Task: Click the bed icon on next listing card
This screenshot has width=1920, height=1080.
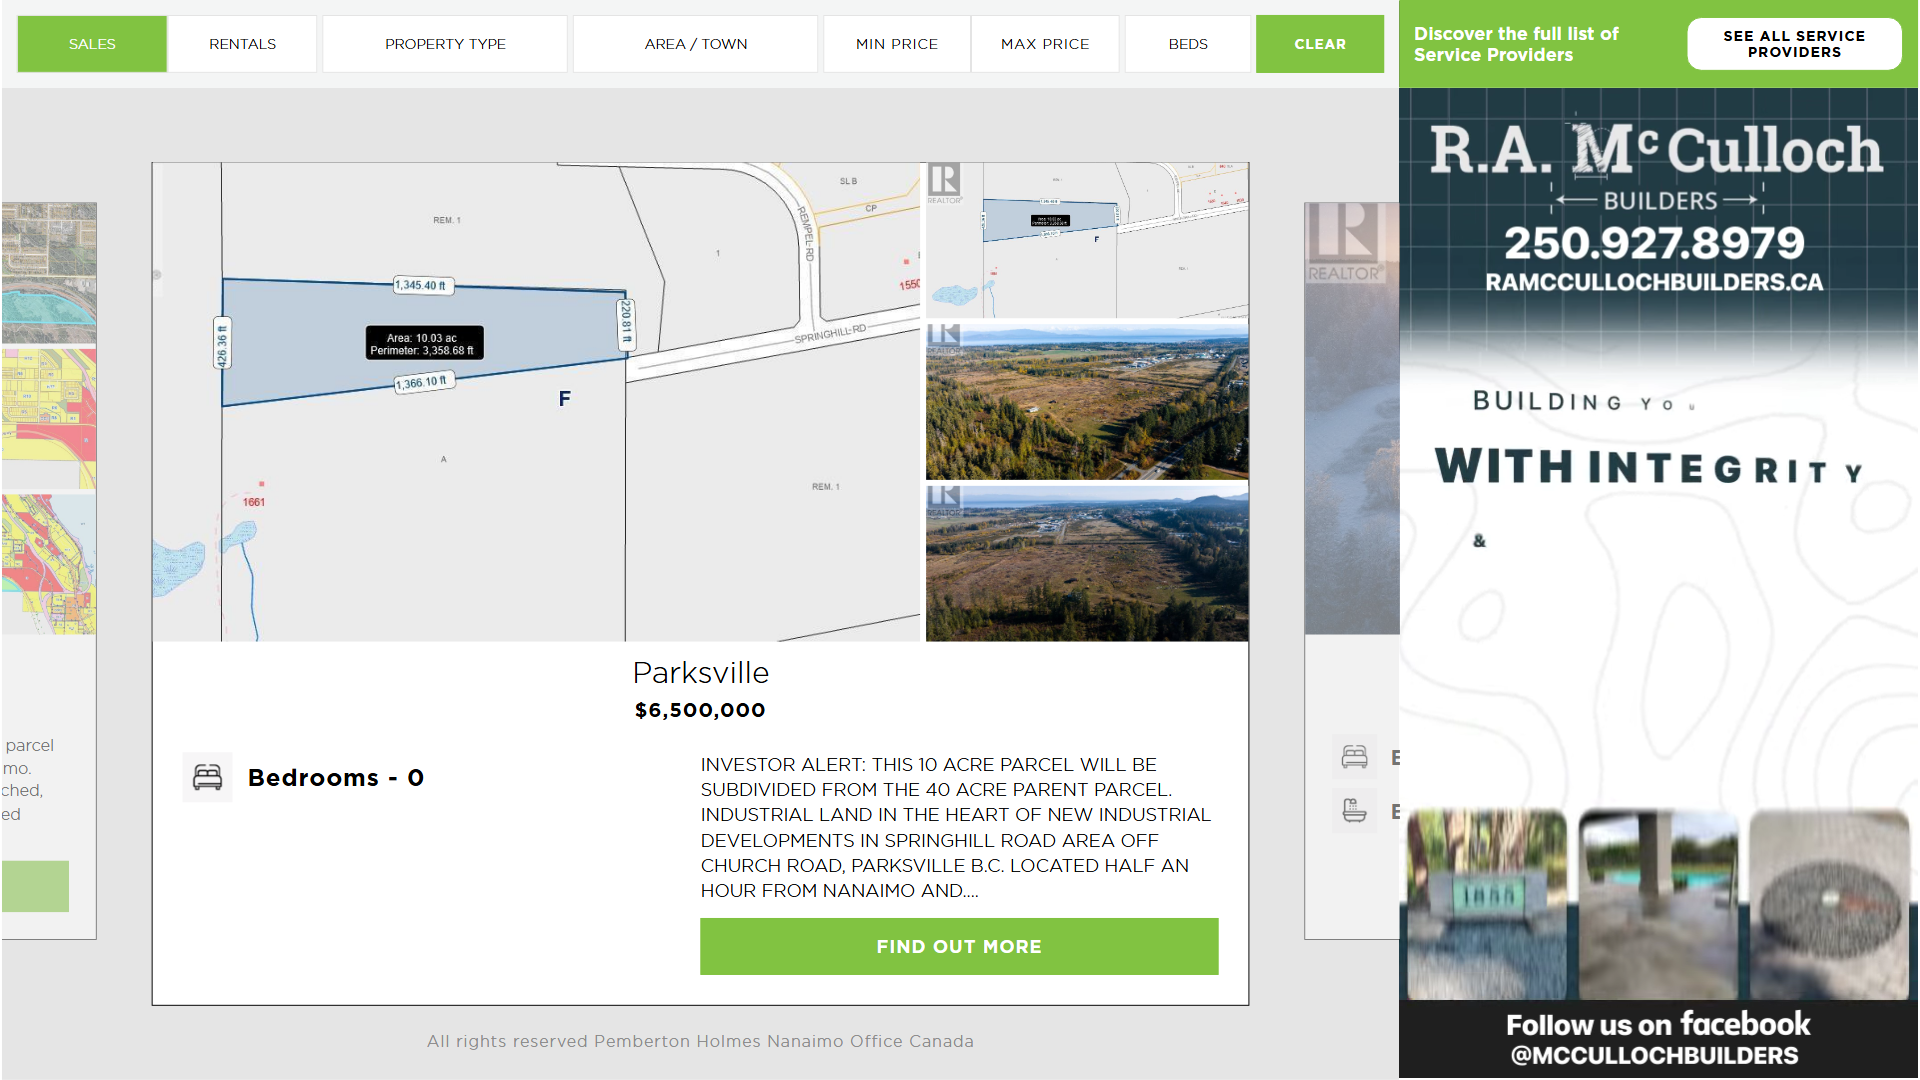Action: click(x=1354, y=757)
